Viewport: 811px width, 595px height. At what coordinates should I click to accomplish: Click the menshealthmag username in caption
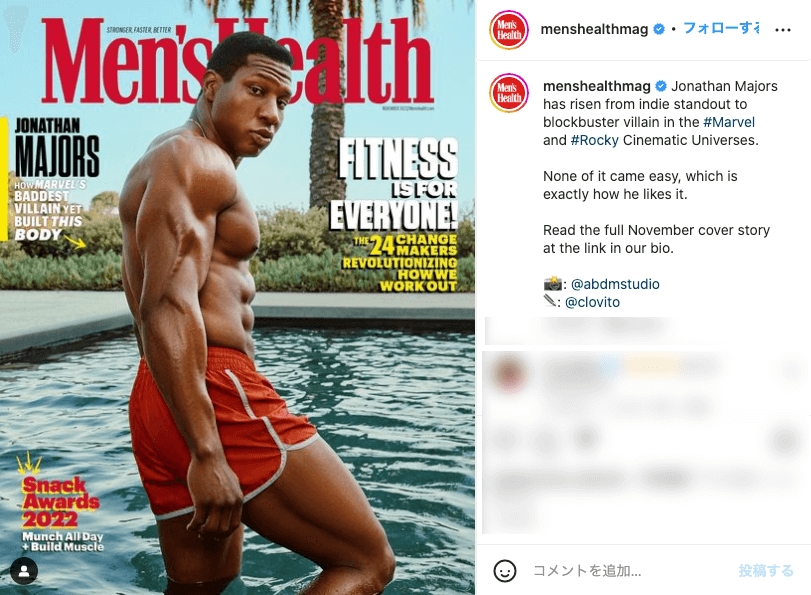pos(597,86)
